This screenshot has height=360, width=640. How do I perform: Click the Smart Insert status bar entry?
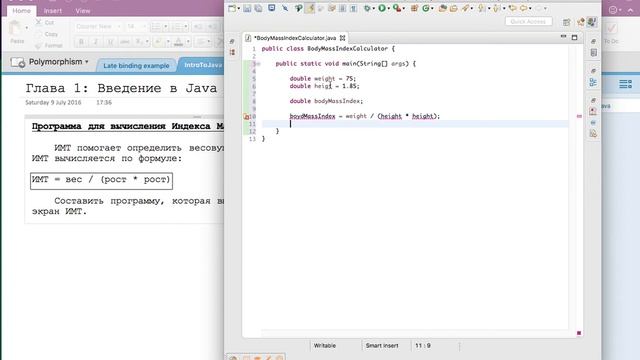[382, 346]
